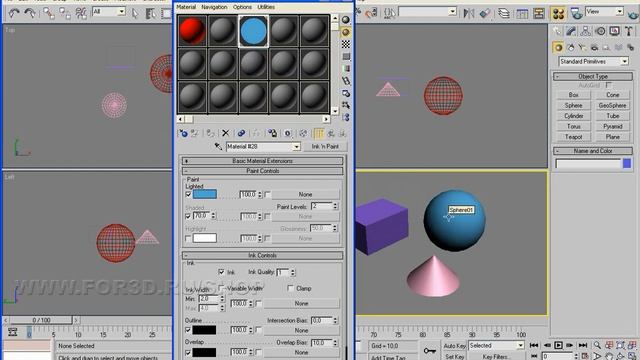
Task: Click the Undo arrow in the main toolbar
Action: tap(13, 13)
